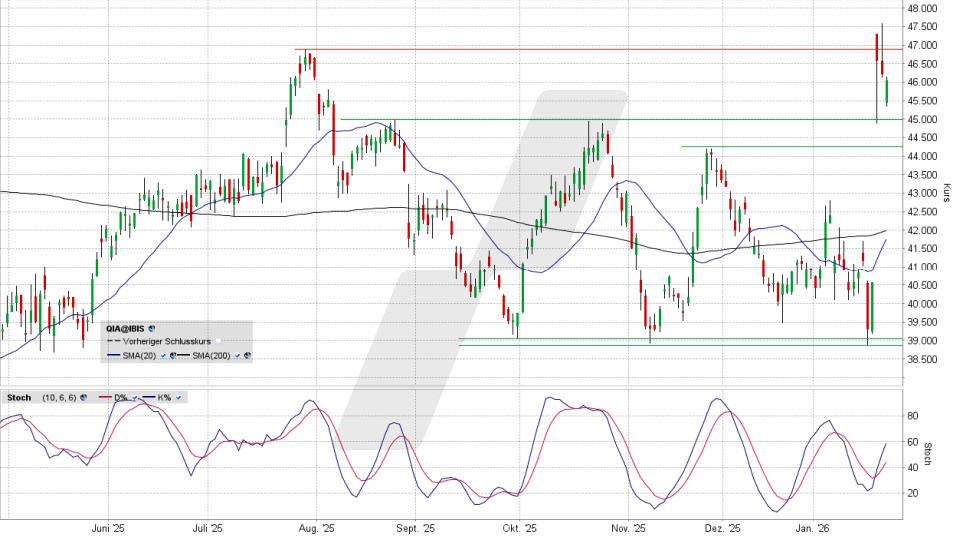Click the Aug. '25 label on time axis
The height and width of the screenshot is (540, 960).
(x=318, y=528)
